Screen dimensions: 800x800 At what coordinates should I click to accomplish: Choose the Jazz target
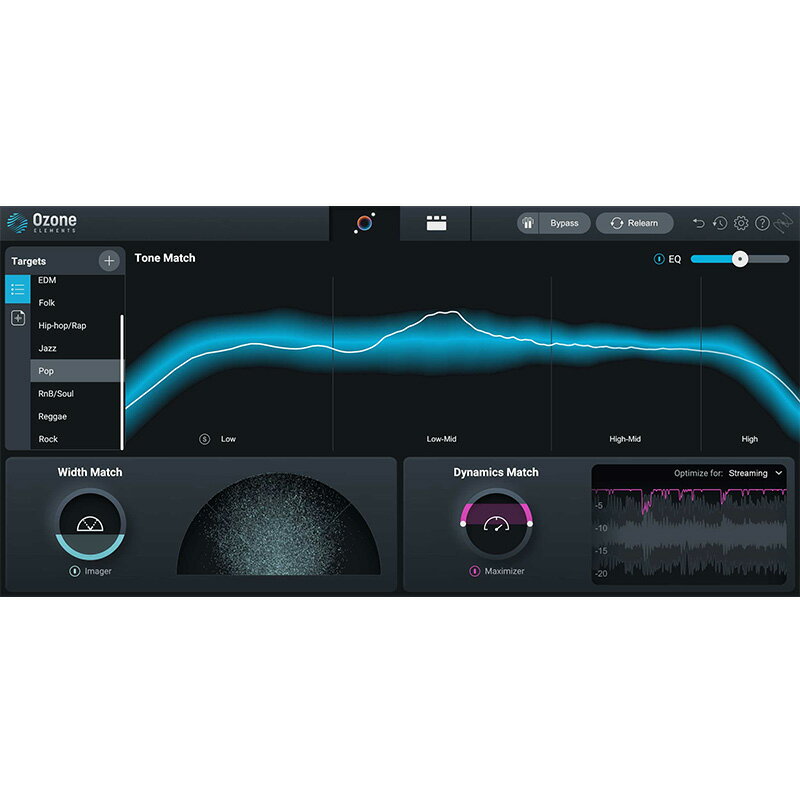[x=76, y=348]
